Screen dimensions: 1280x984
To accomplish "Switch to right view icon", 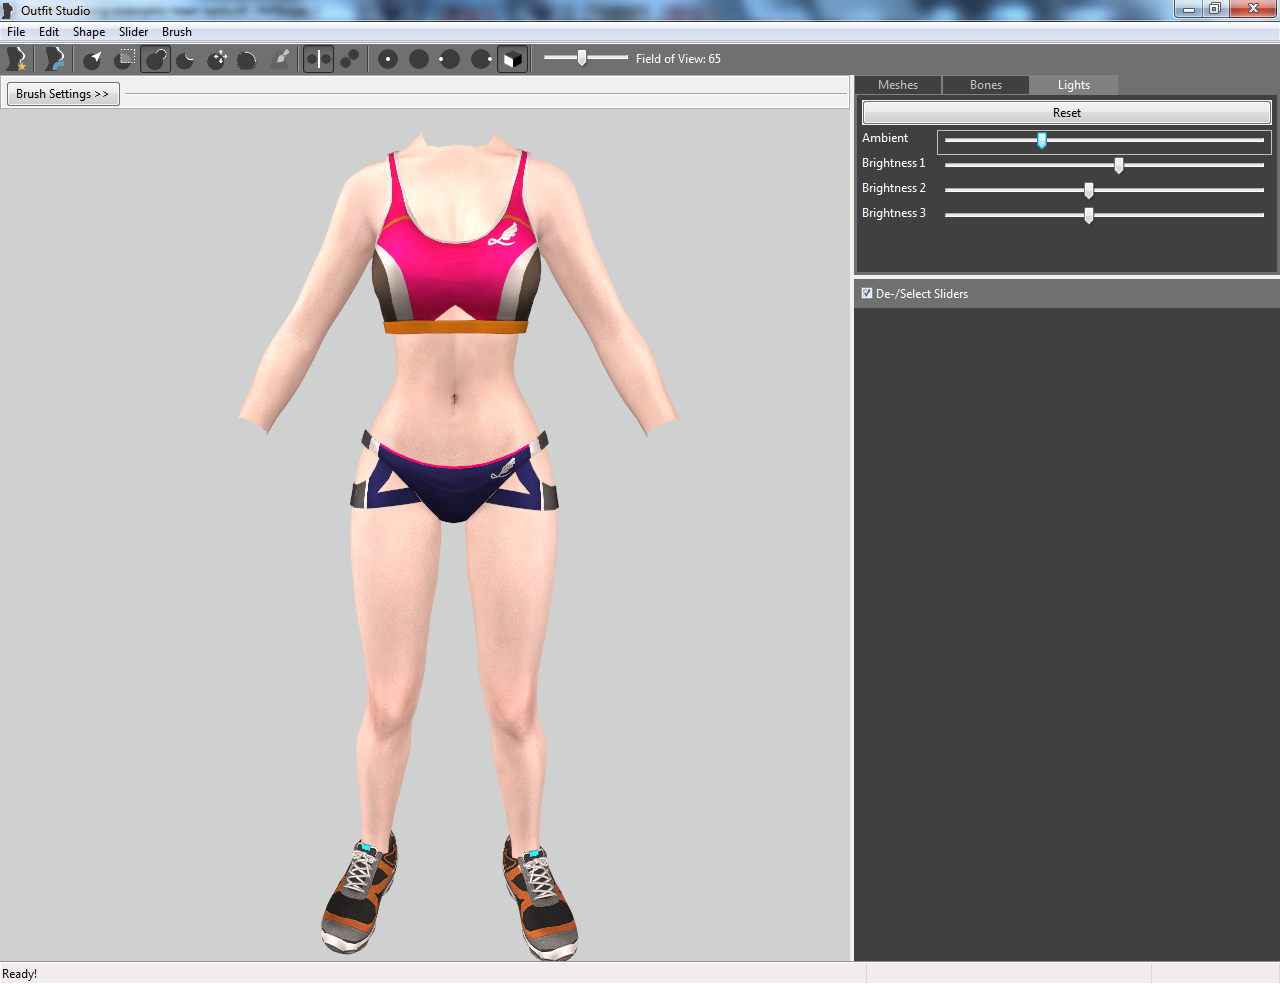I will pos(481,59).
